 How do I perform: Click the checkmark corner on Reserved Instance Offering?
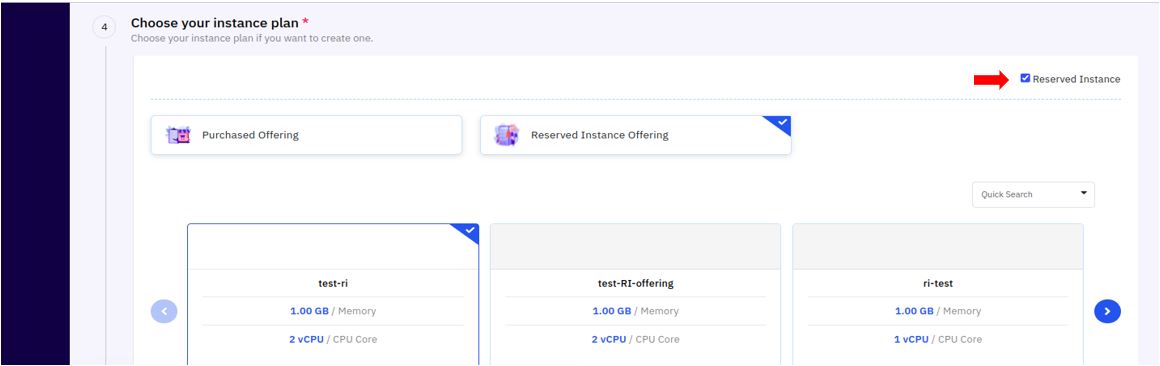781,122
